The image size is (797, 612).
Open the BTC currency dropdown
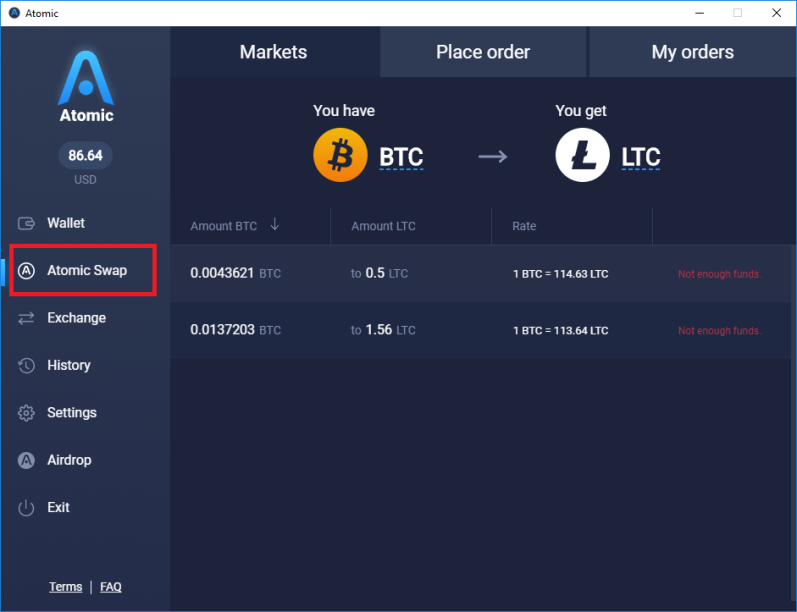(x=401, y=157)
